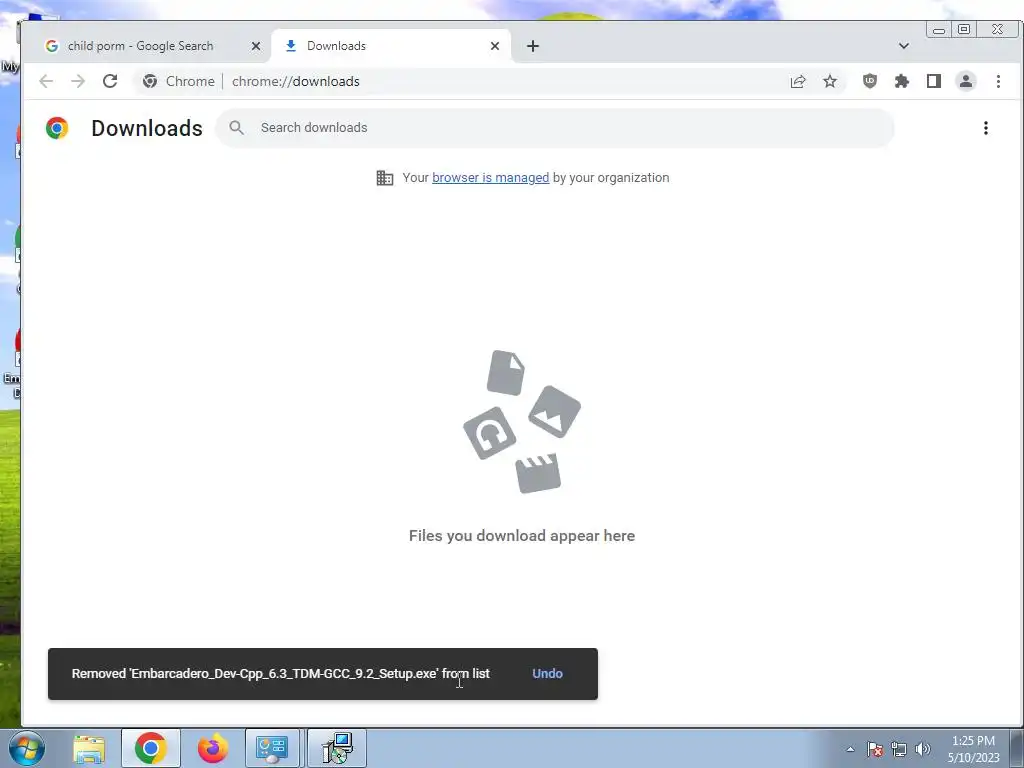1024x768 pixels.
Task: Open network status tray icon
Action: pyautogui.click(x=899, y=749)
